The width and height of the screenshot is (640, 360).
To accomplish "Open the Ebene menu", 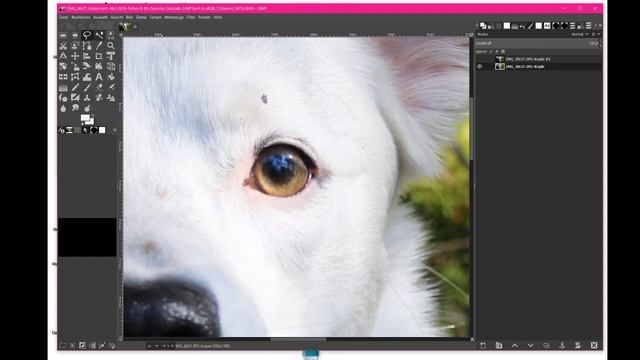I will tap(141, 18).
